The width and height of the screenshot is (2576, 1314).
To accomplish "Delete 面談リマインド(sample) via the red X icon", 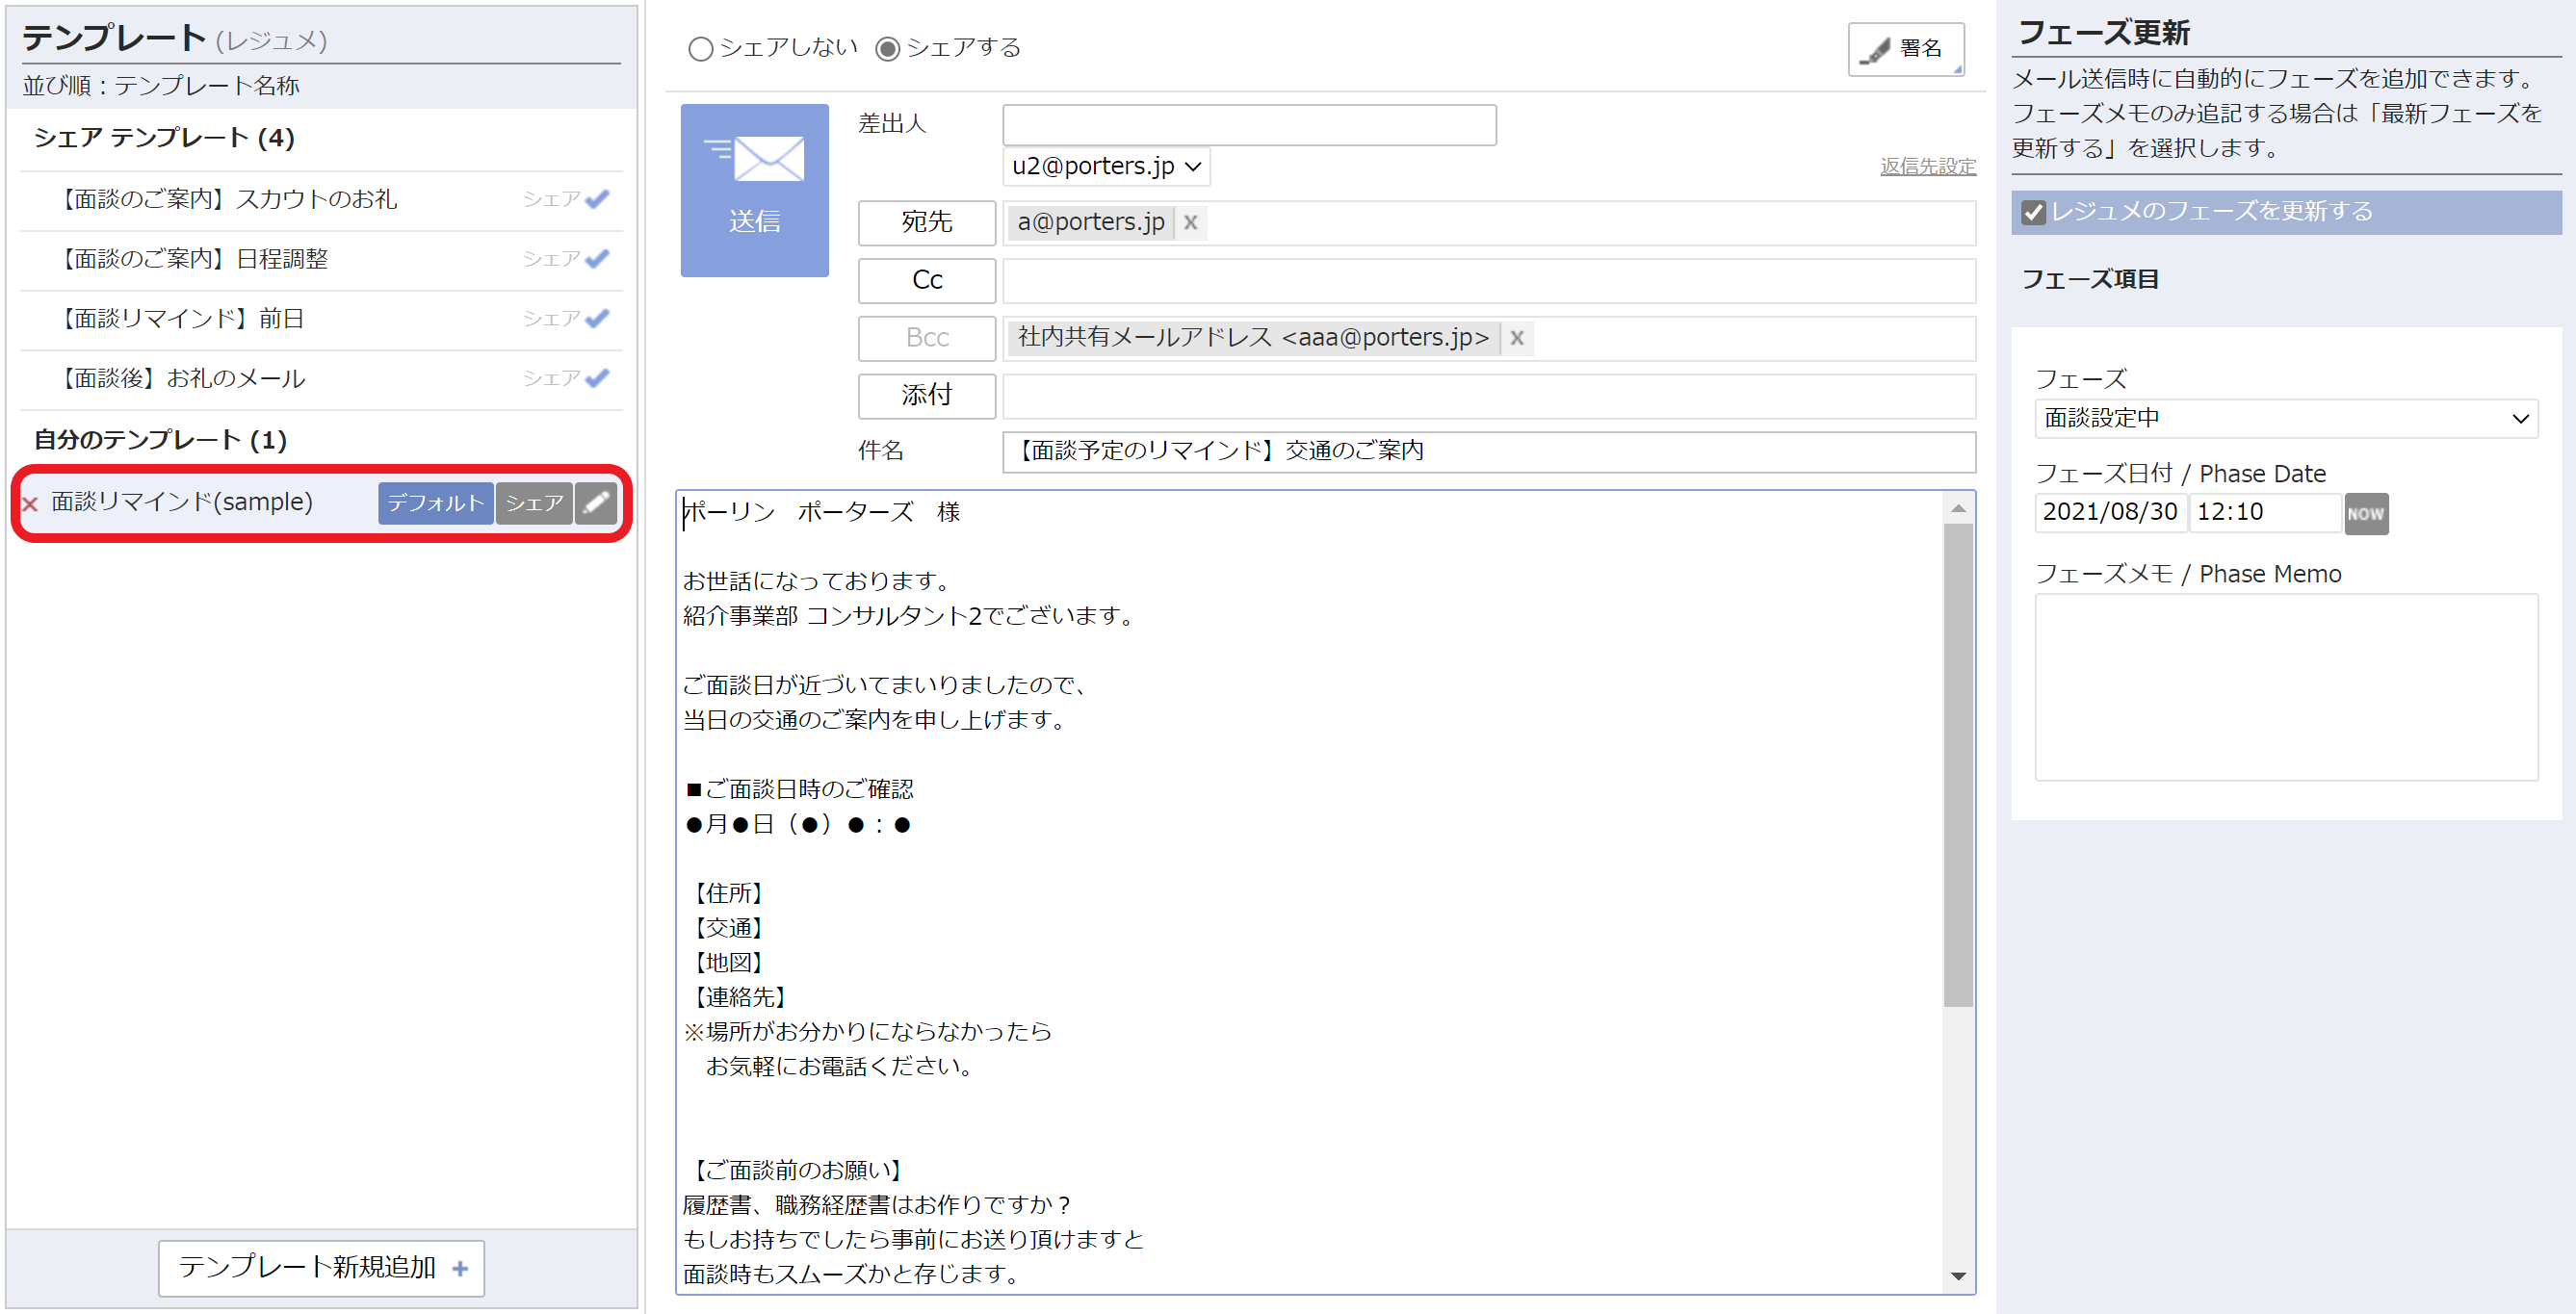I will 29,503.
